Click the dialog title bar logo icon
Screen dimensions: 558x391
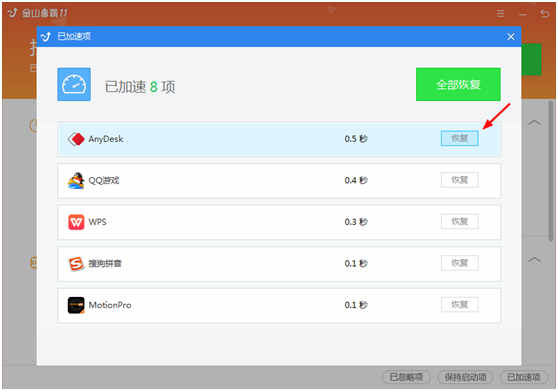coord(46,36)
